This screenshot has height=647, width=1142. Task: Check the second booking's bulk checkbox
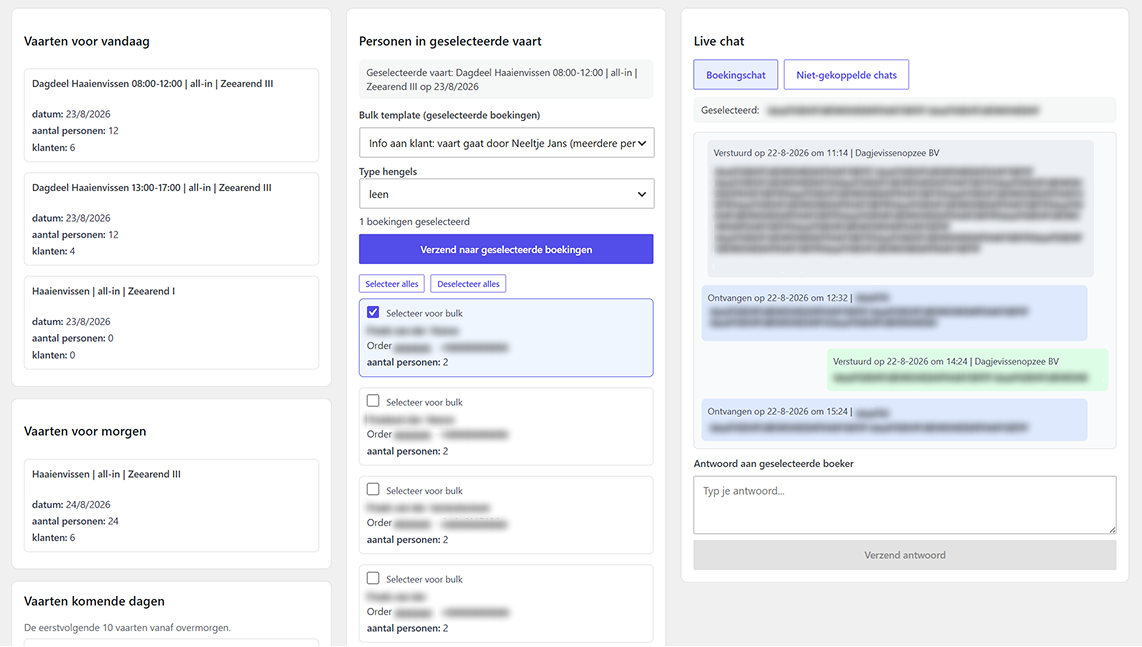coord(373,401)
